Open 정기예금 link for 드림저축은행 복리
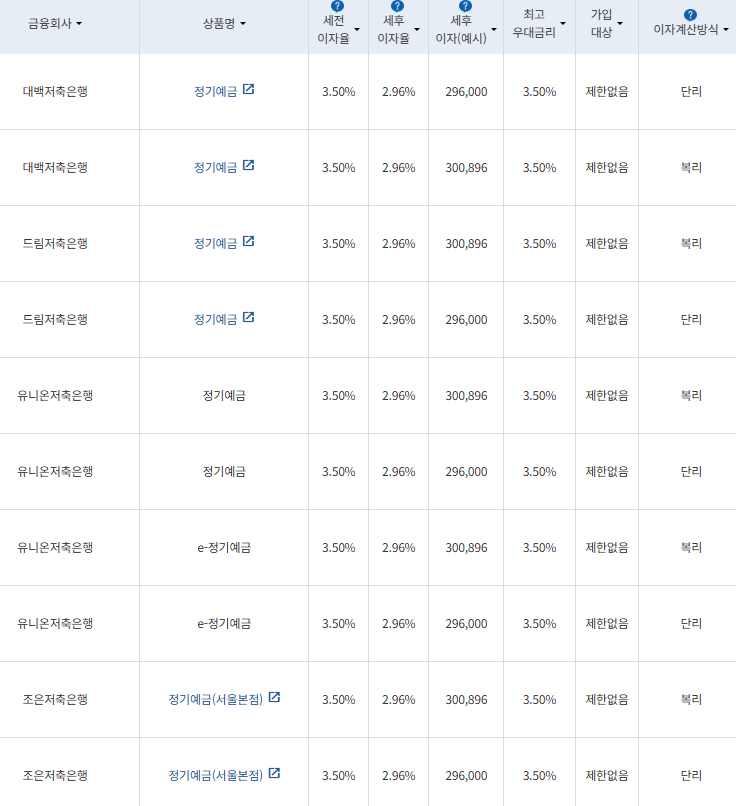This screenshot has width=736, height=806. pos(215,244)
